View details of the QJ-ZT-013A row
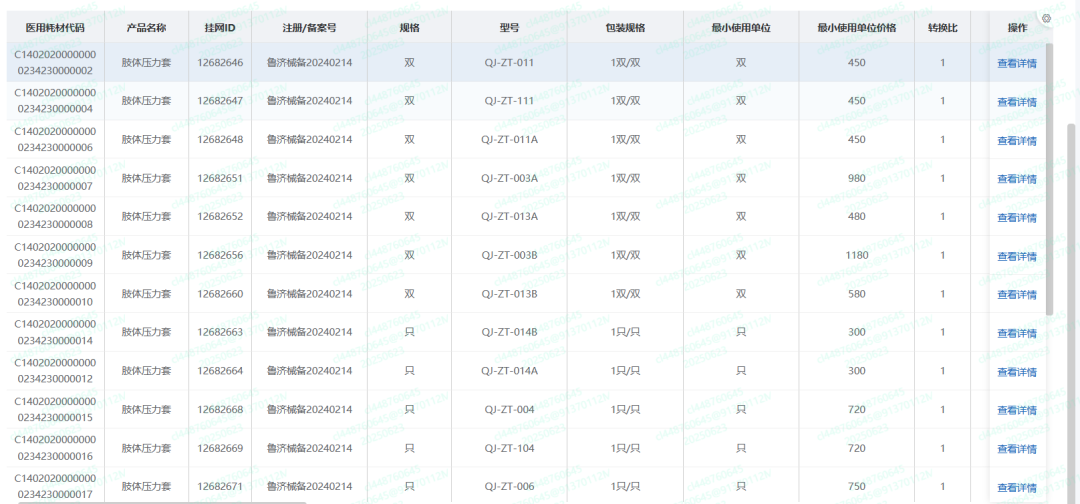1080x504 pixels. 1016,218
